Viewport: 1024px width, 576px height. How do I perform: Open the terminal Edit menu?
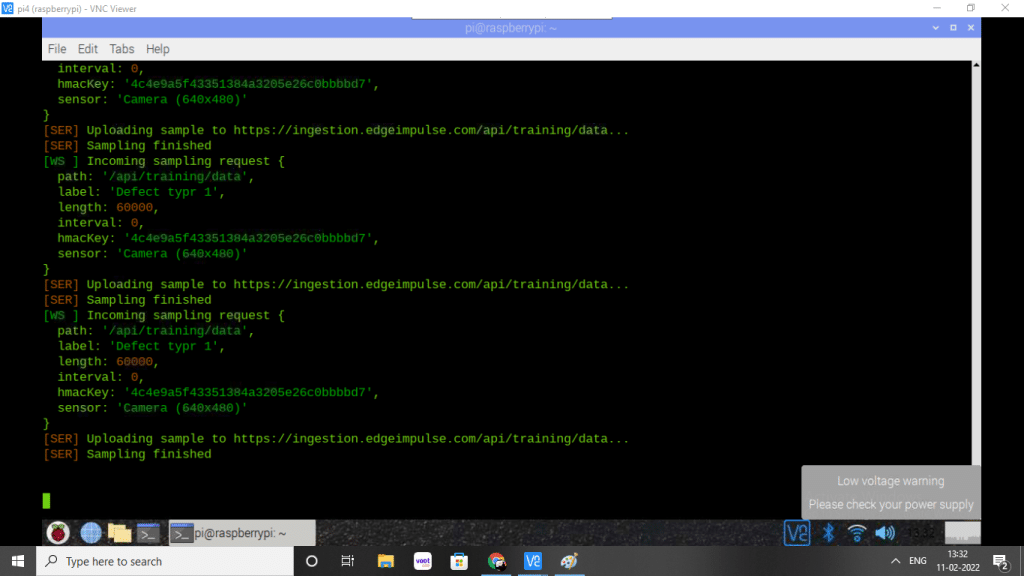(88, 49)
